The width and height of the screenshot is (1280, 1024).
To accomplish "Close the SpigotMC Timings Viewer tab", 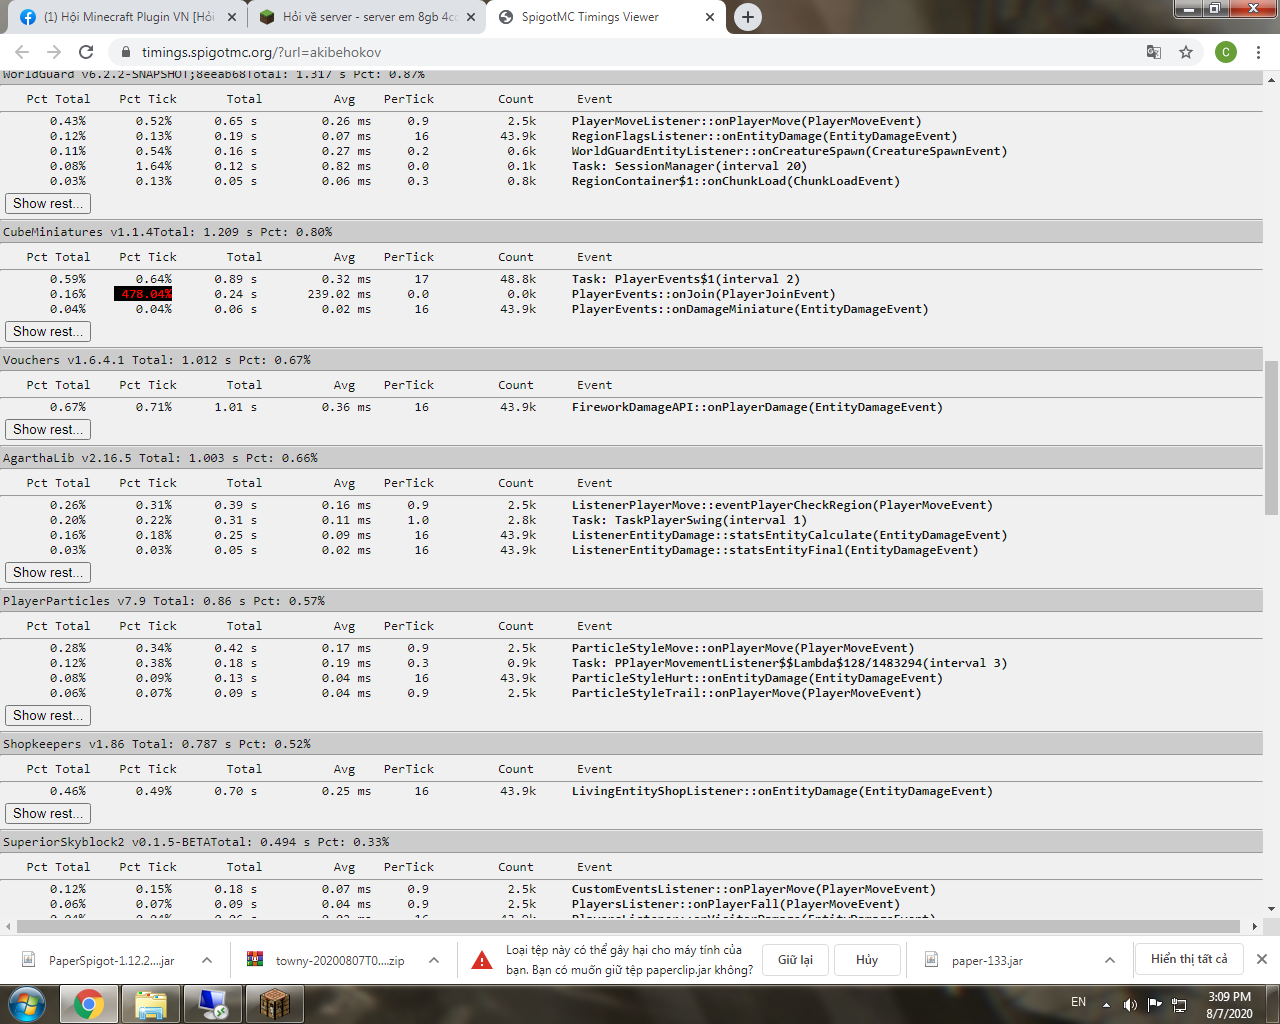I will [710, 17].
